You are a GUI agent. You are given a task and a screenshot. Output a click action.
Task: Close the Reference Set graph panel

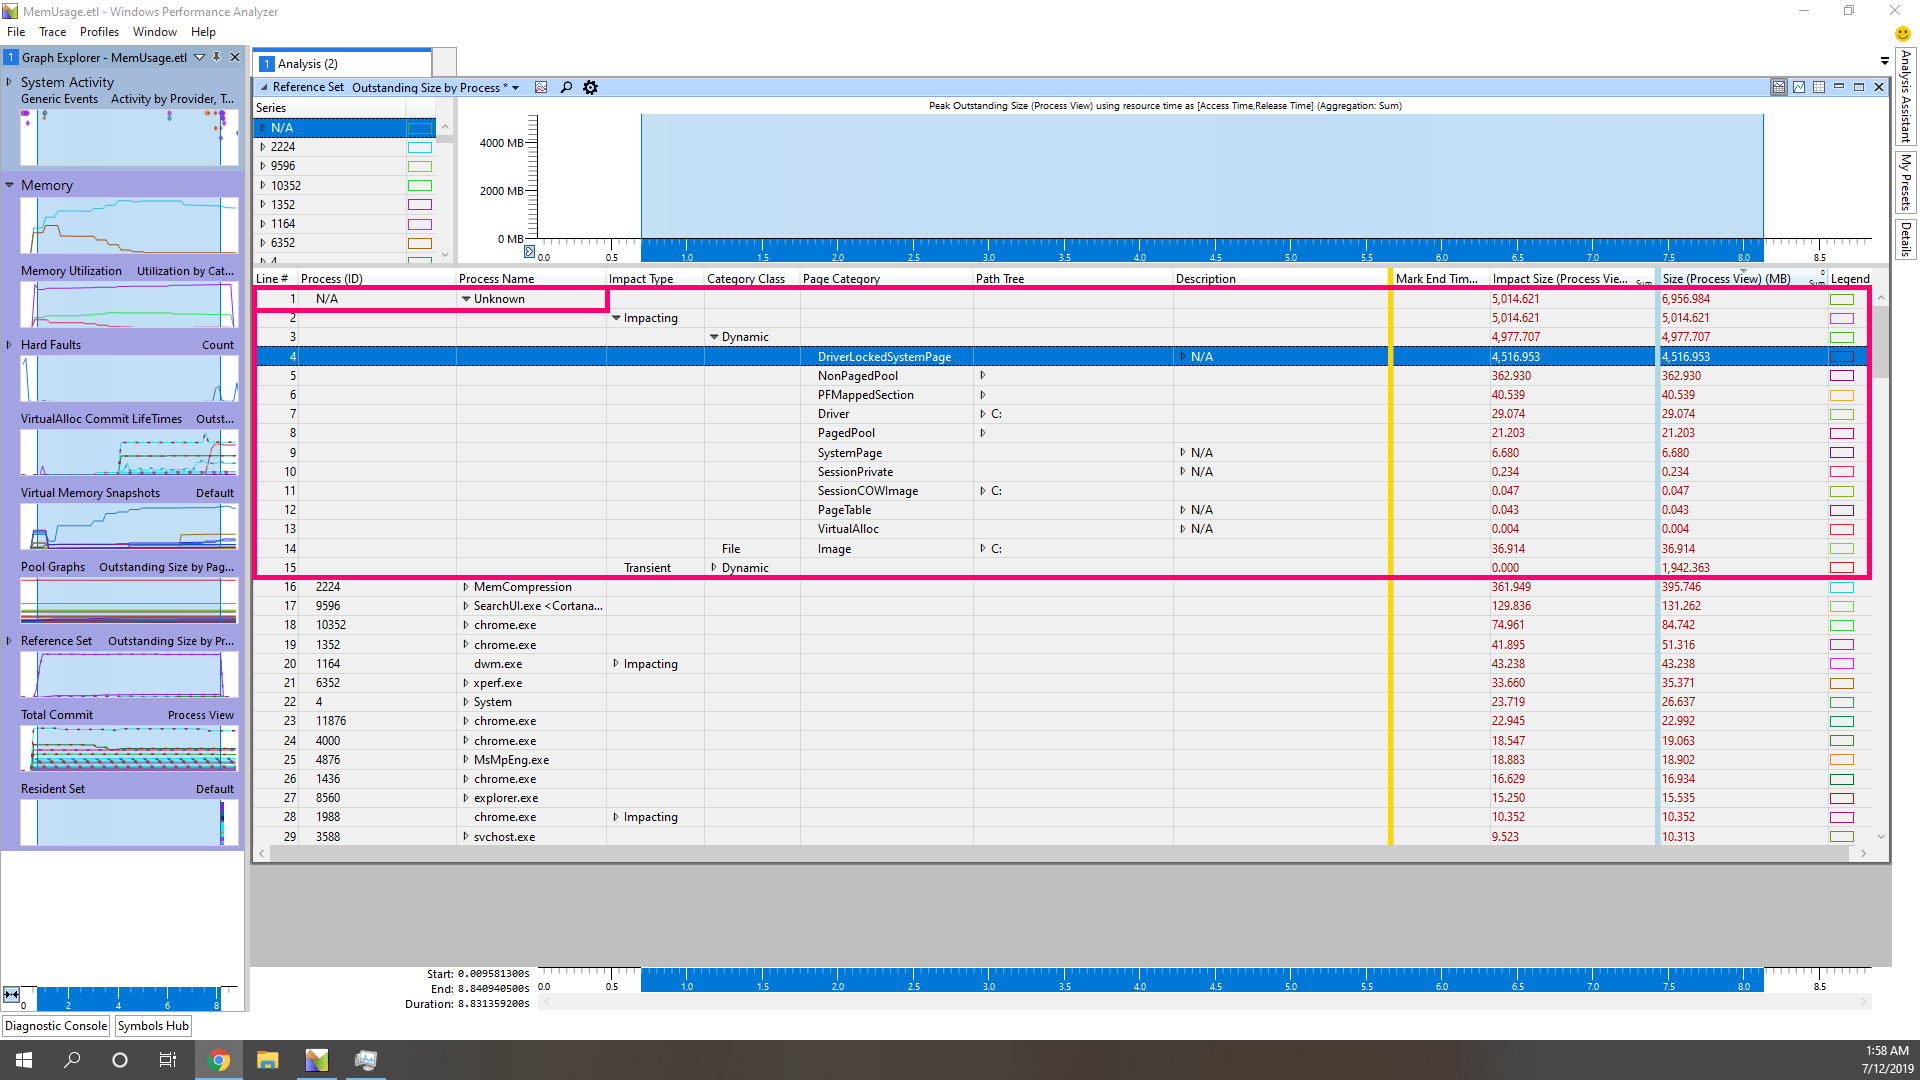coord(1879,87)
